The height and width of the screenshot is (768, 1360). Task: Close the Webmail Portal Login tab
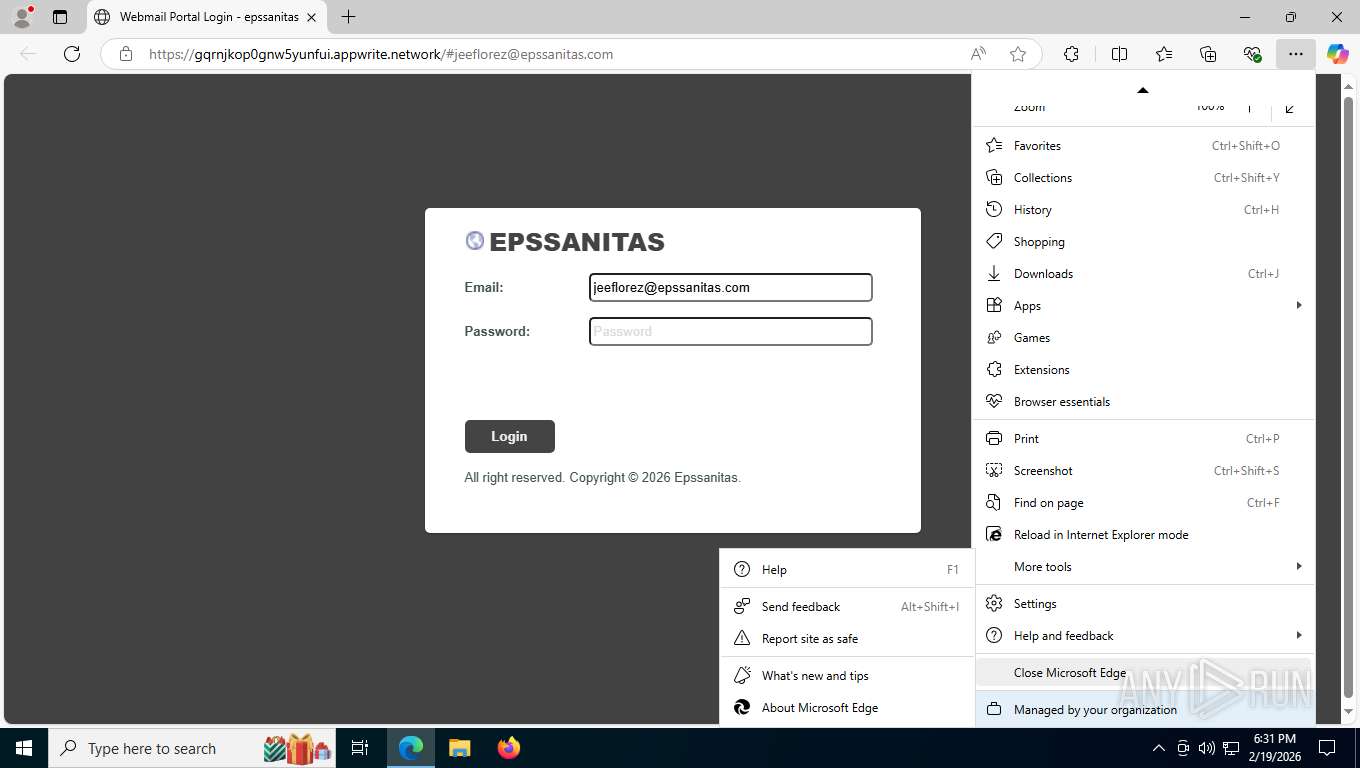coord(311,17)
